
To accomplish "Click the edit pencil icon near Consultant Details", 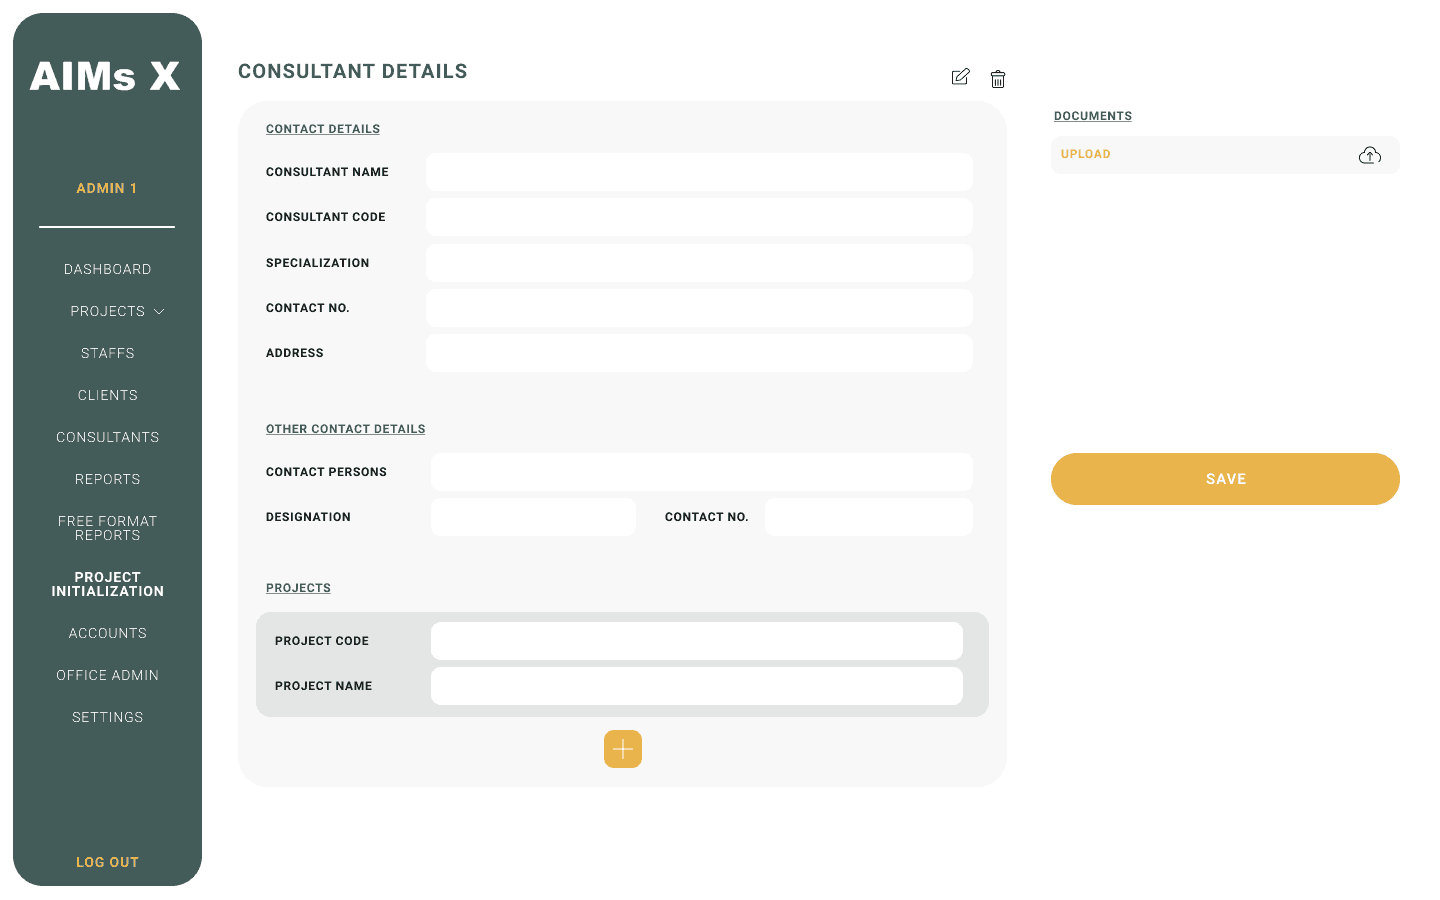I will click(960, 77).
